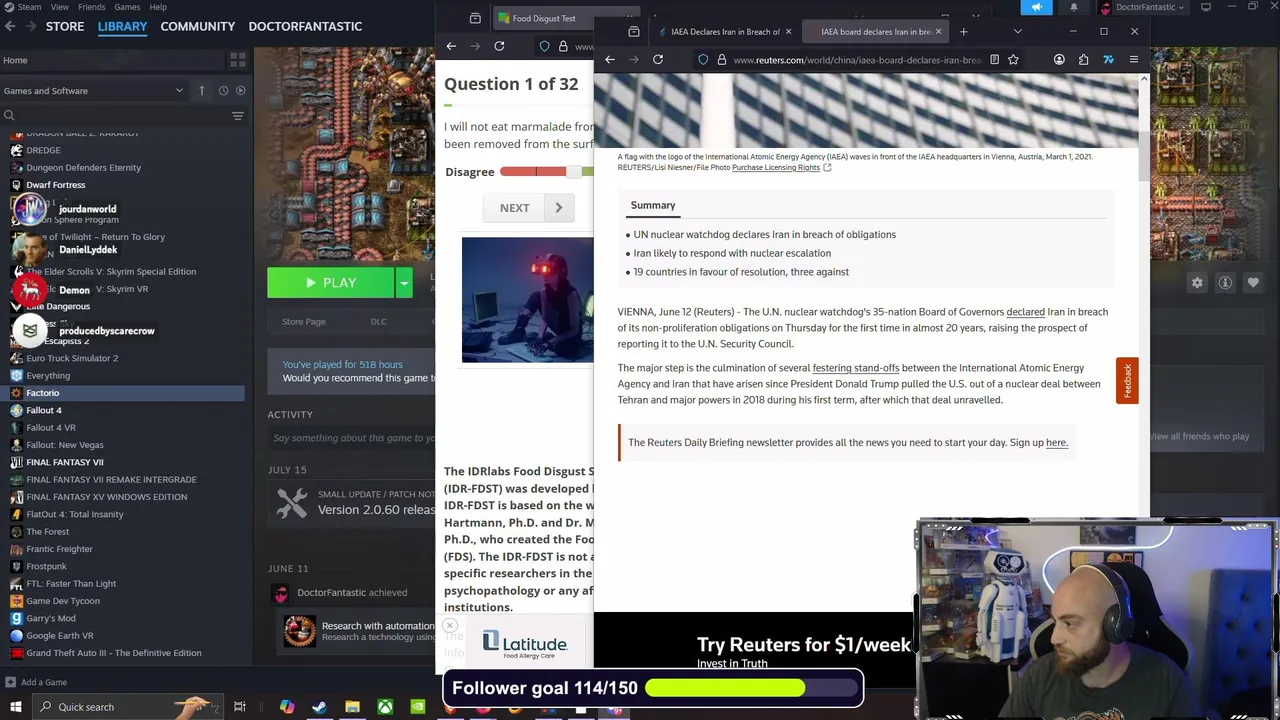Open Factorio DLC link
1280x720 pixels.
point(378,322)
